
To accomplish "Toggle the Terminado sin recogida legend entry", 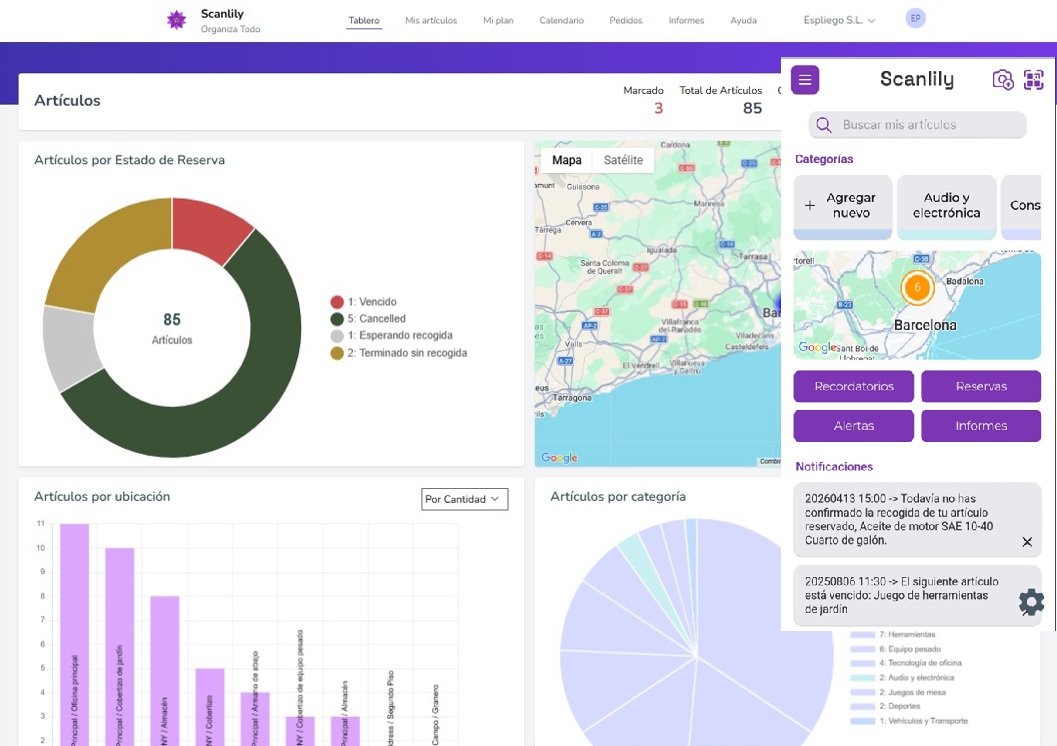I will point(398,353).
